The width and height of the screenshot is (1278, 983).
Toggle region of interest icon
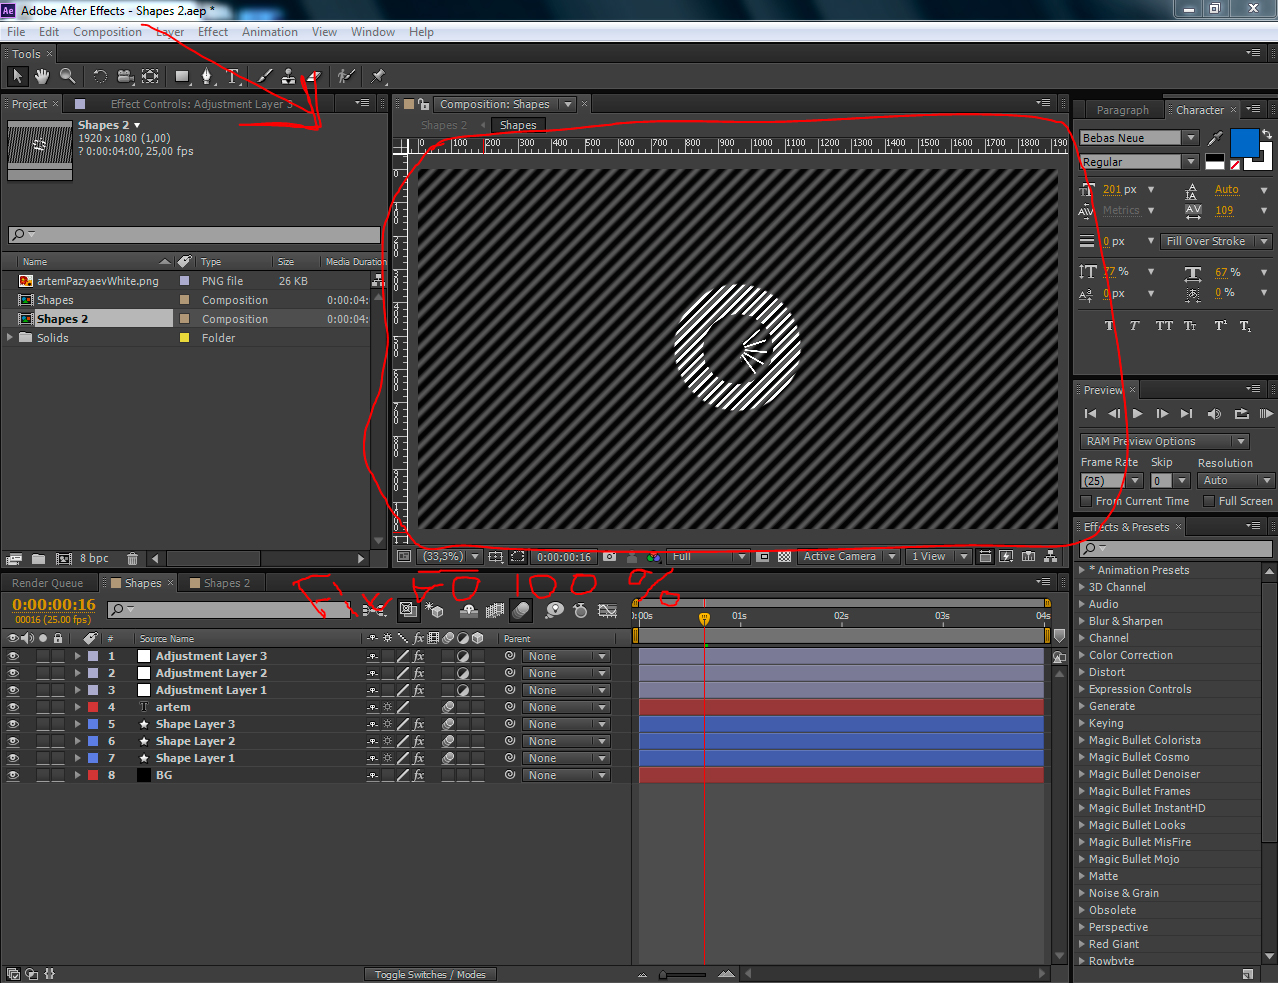click(763, 557)
